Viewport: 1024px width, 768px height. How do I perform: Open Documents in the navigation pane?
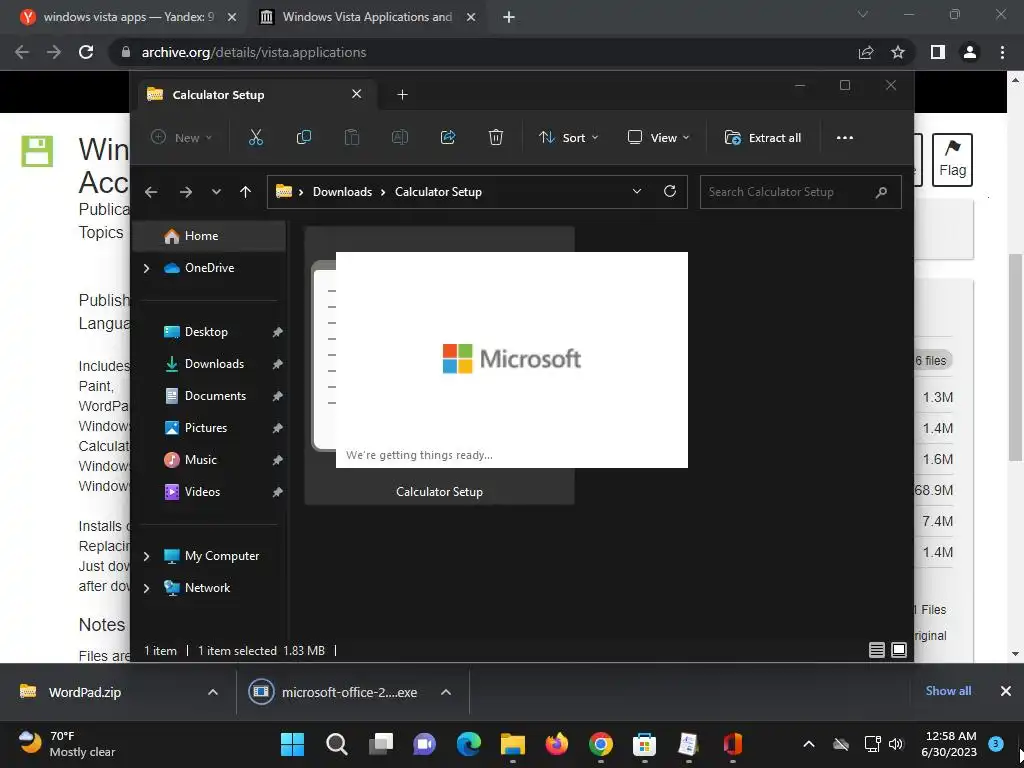(215, 396)
